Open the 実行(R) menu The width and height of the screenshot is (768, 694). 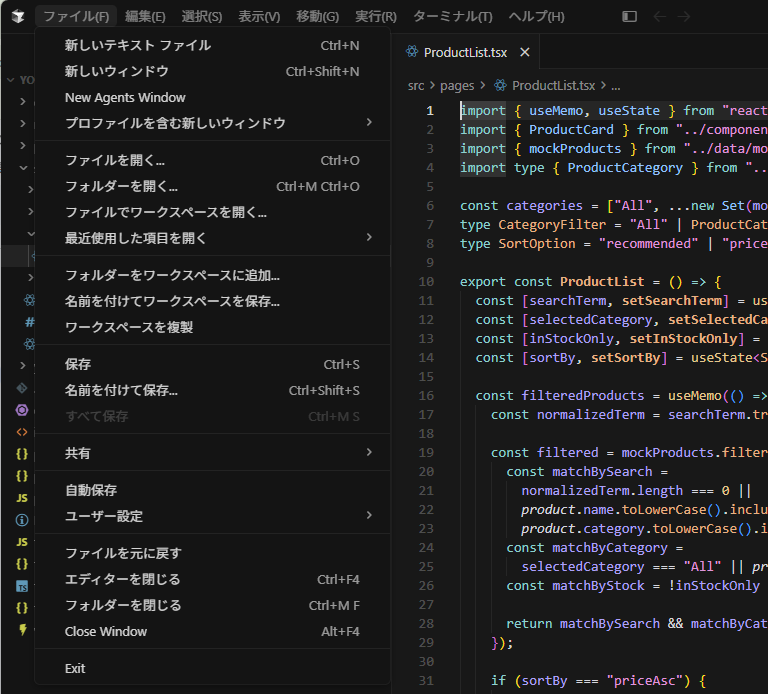coord(376,17)
